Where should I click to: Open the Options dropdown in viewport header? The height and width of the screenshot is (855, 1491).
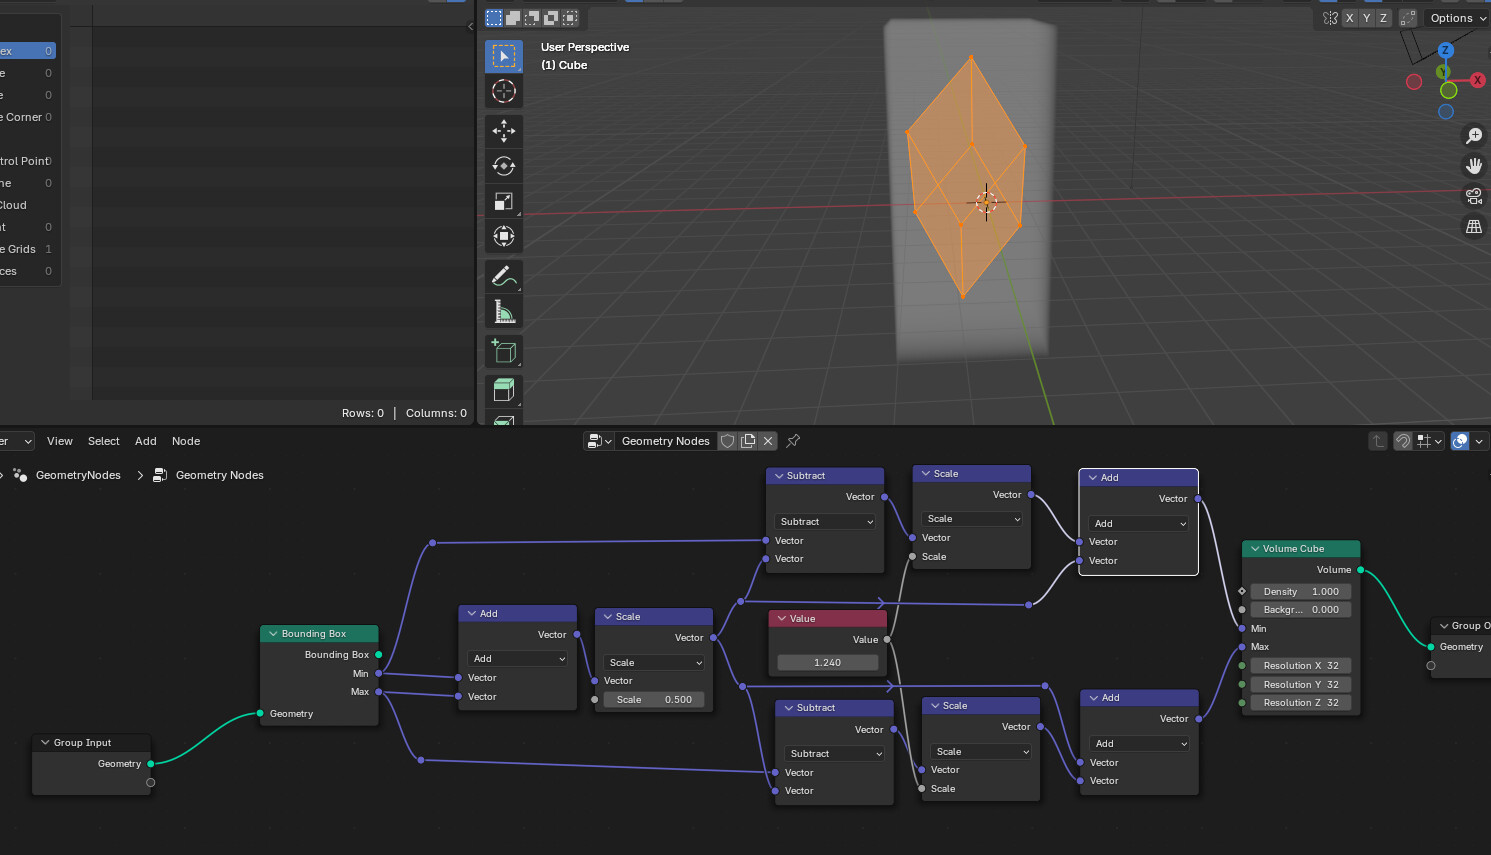point(1456,17)
